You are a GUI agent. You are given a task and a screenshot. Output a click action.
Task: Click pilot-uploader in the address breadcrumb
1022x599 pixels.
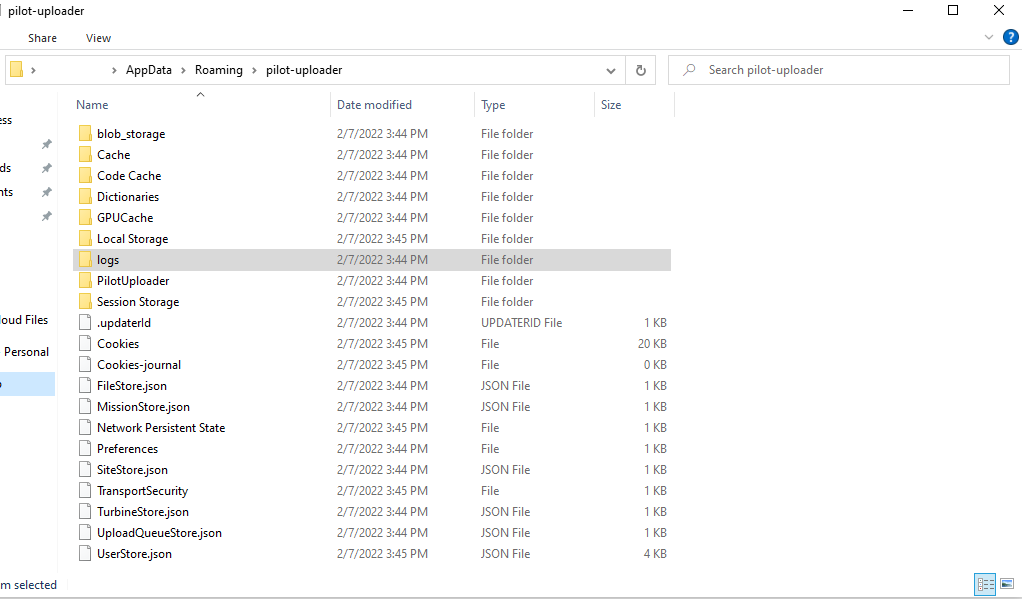tap(304, 70)
